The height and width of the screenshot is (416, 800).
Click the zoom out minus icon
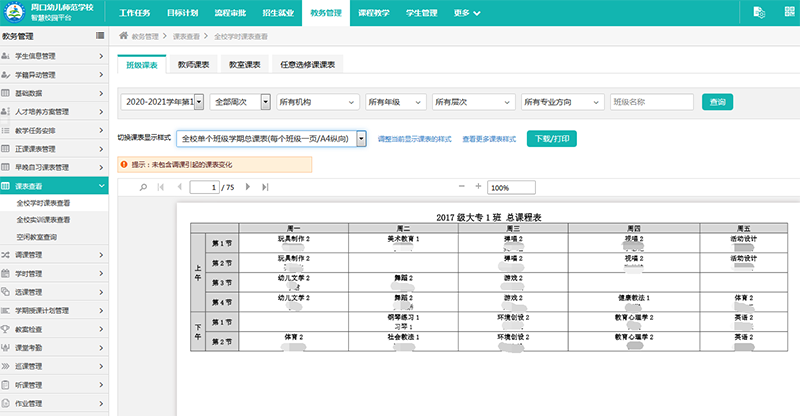461,187
